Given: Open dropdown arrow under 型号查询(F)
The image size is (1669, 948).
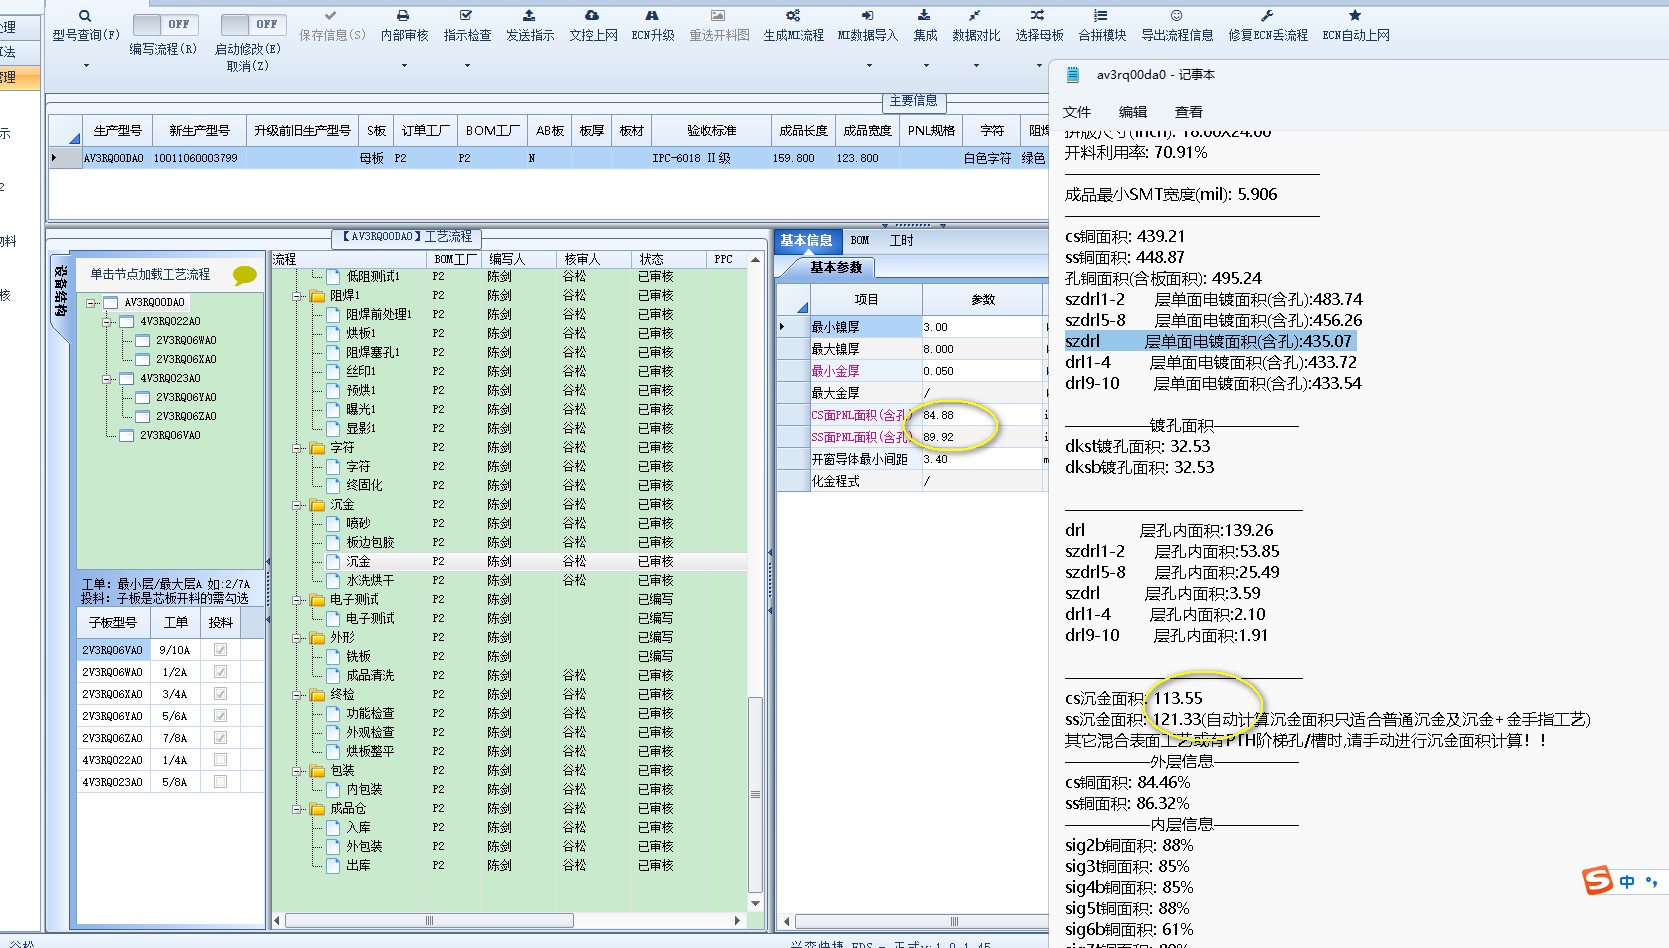Looking at the screenshot, I should 86,66.
